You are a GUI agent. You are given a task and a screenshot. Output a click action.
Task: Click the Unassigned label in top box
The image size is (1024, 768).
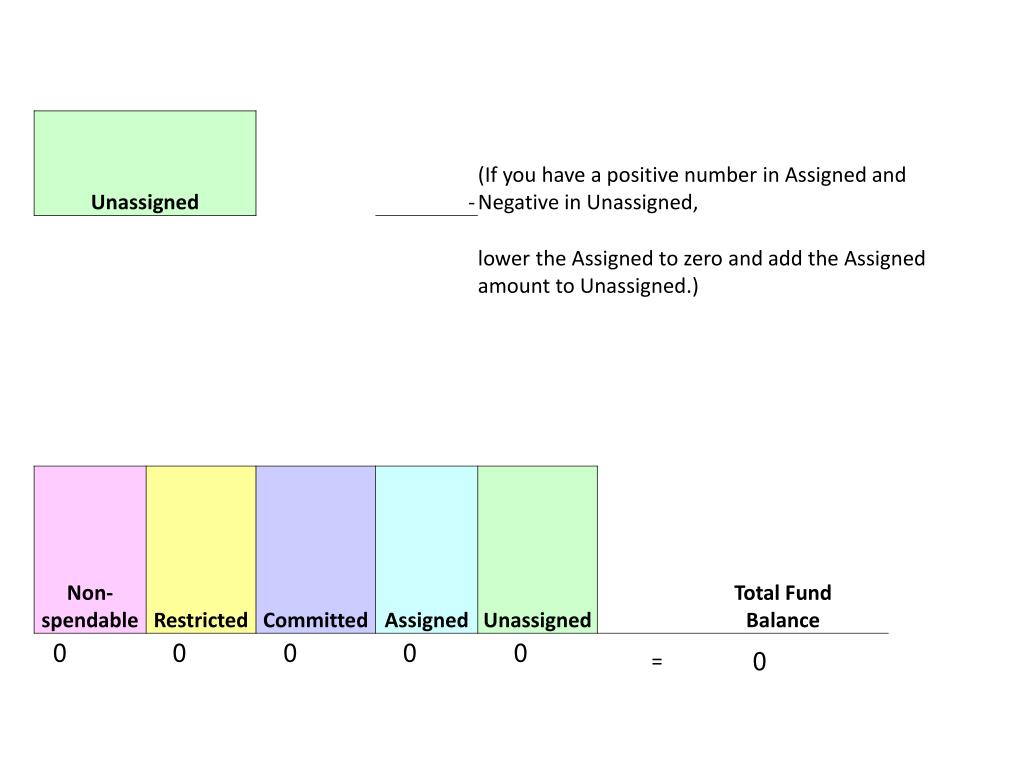pos(145,202)
